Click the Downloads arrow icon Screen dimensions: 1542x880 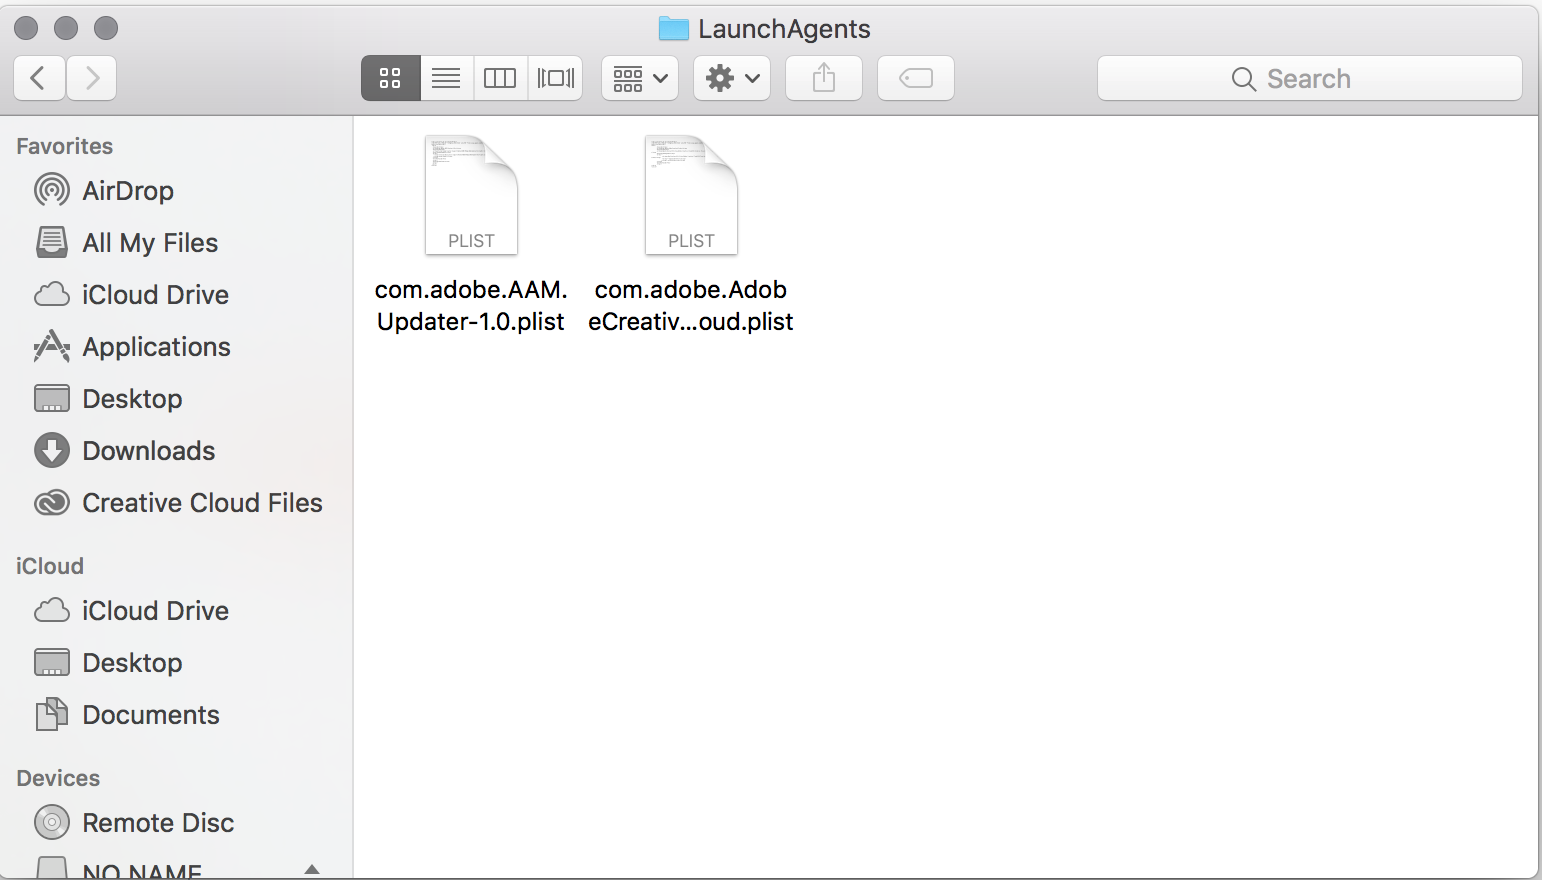[x=52, y=450]
